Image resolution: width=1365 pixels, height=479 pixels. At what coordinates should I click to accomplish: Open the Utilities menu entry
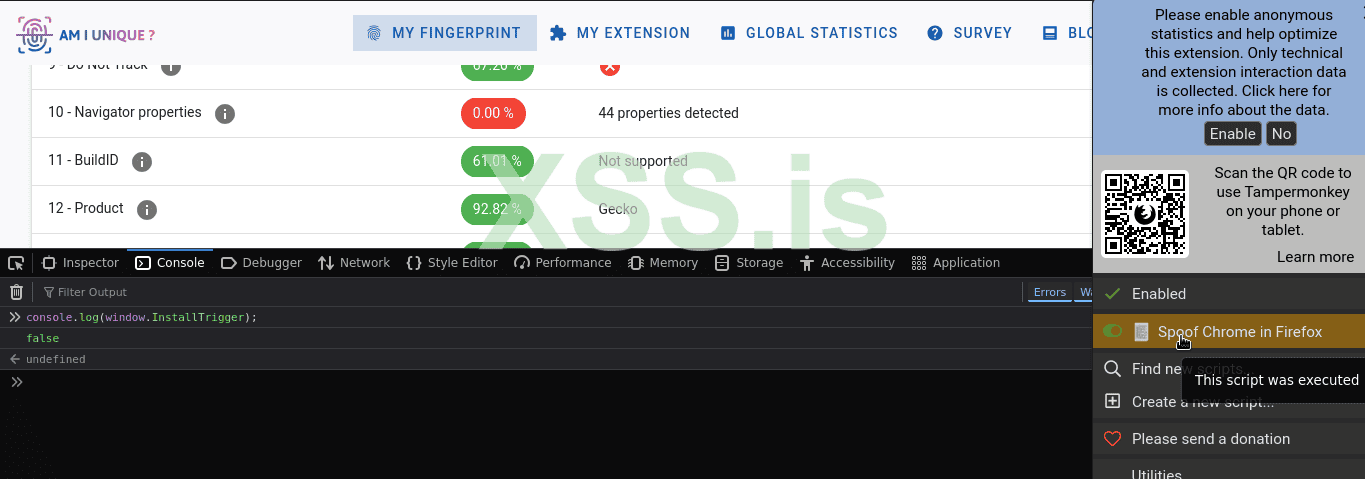pyautogui.click(x=1156, y=474)
